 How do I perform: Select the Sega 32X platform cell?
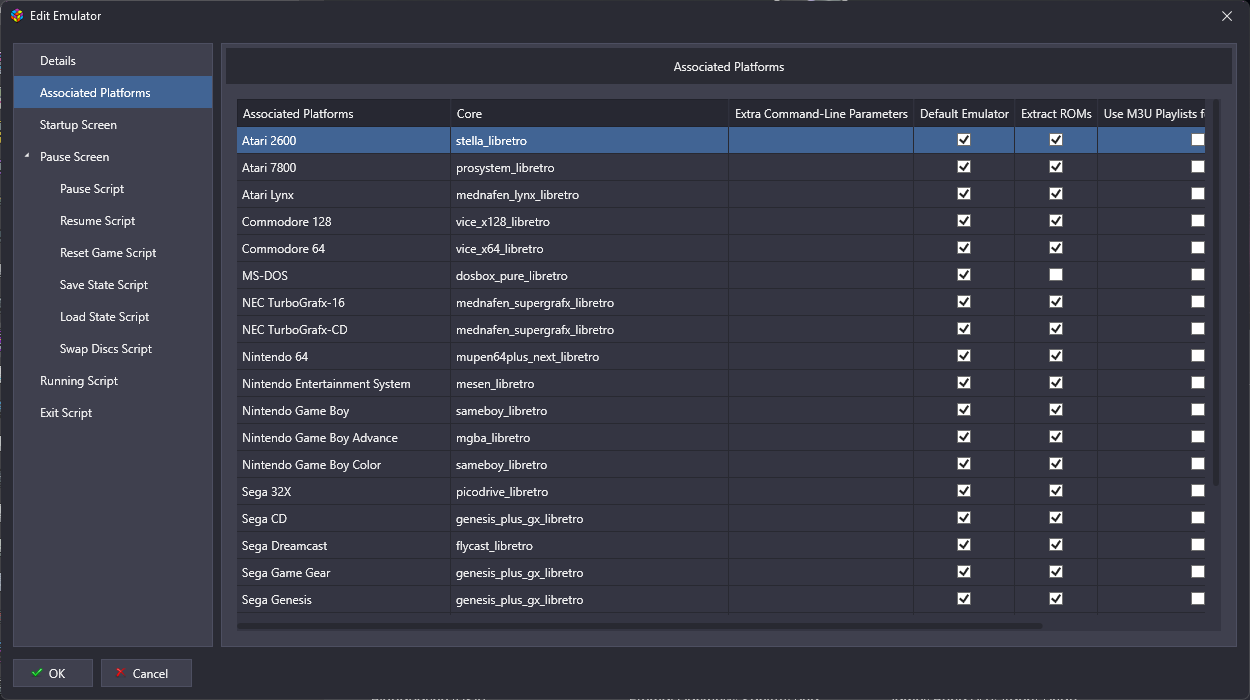pos(343,491)
